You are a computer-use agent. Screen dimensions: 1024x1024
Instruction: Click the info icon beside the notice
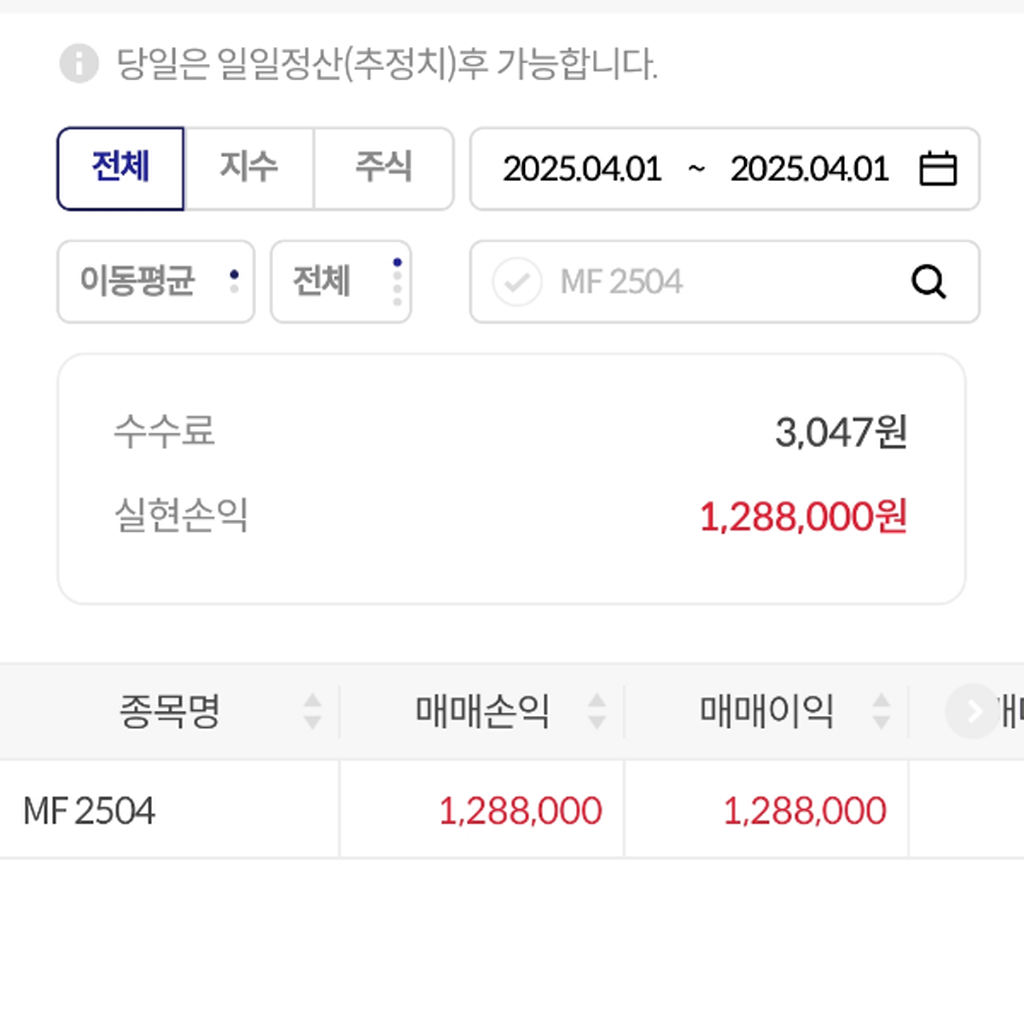79,65
